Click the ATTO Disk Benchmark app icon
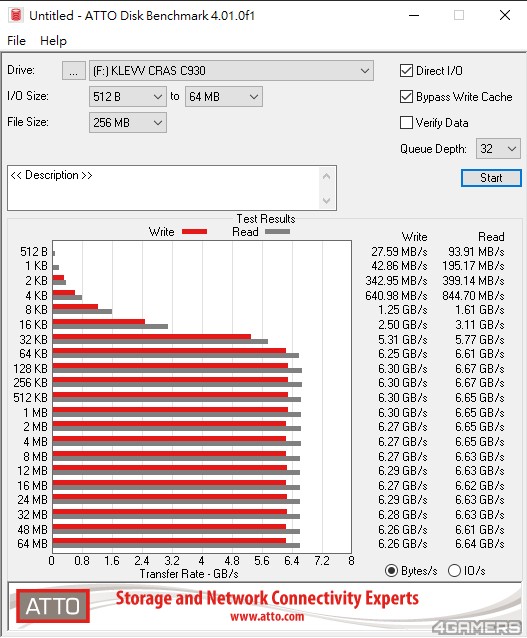The width and height of the screenshot is (527, 638). [16, 15]
